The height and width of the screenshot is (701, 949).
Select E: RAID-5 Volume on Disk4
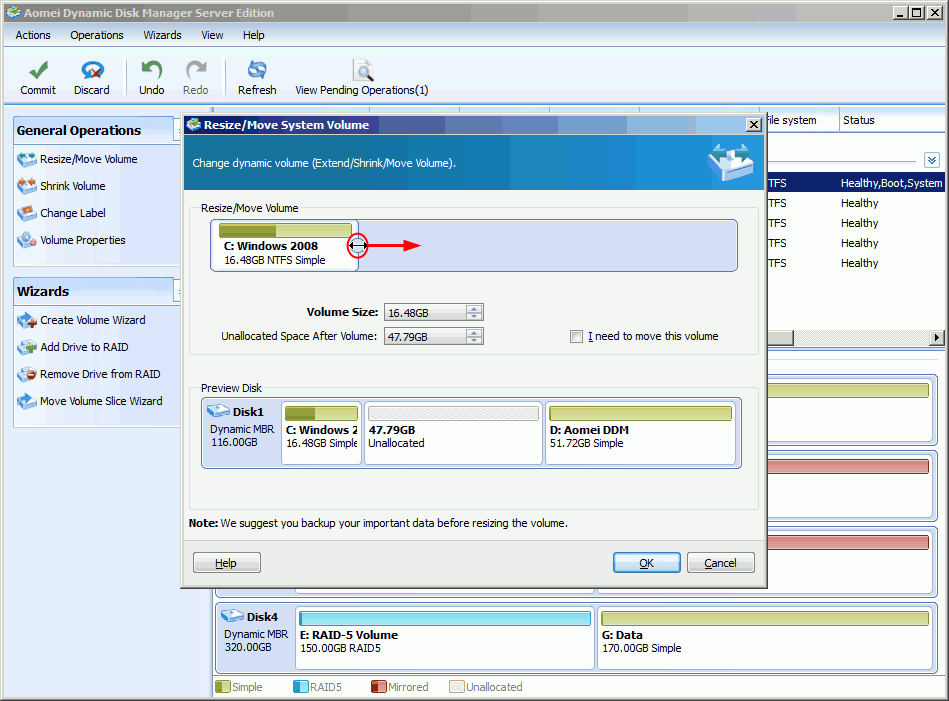(x=445, y=639)
